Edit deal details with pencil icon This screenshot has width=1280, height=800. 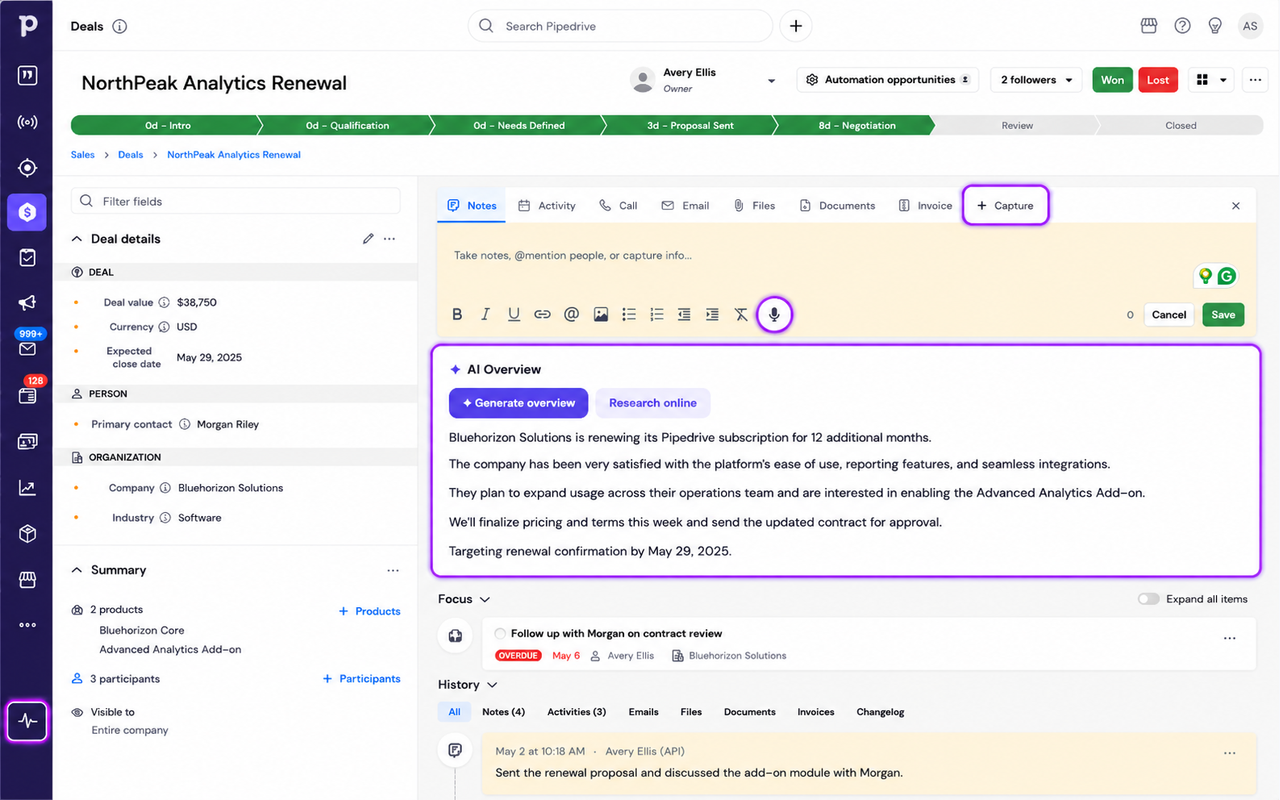pos(368,239)
